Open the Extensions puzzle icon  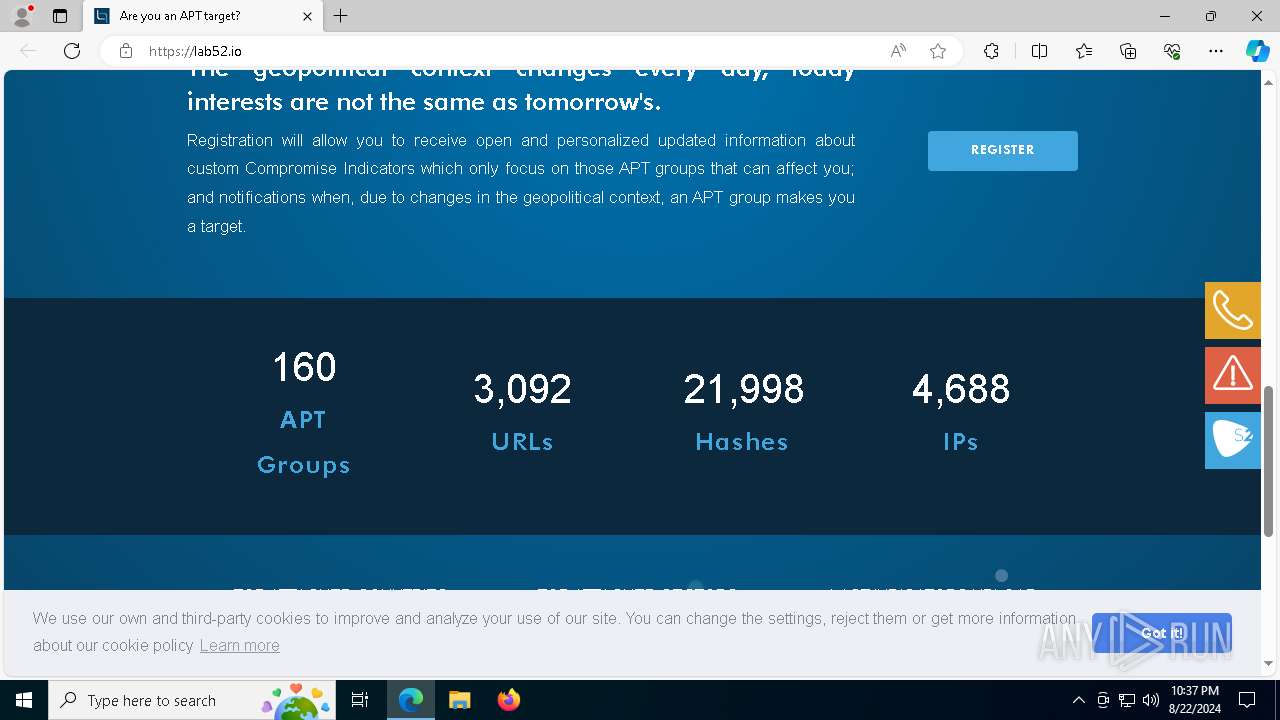991,51
